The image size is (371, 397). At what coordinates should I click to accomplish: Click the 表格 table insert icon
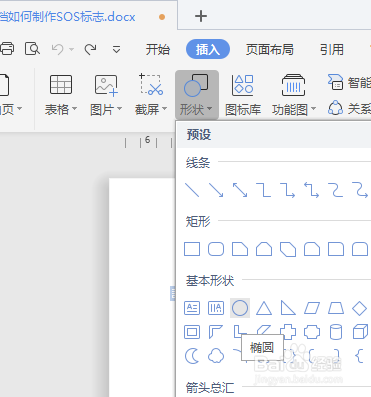[x=61, y=84]
